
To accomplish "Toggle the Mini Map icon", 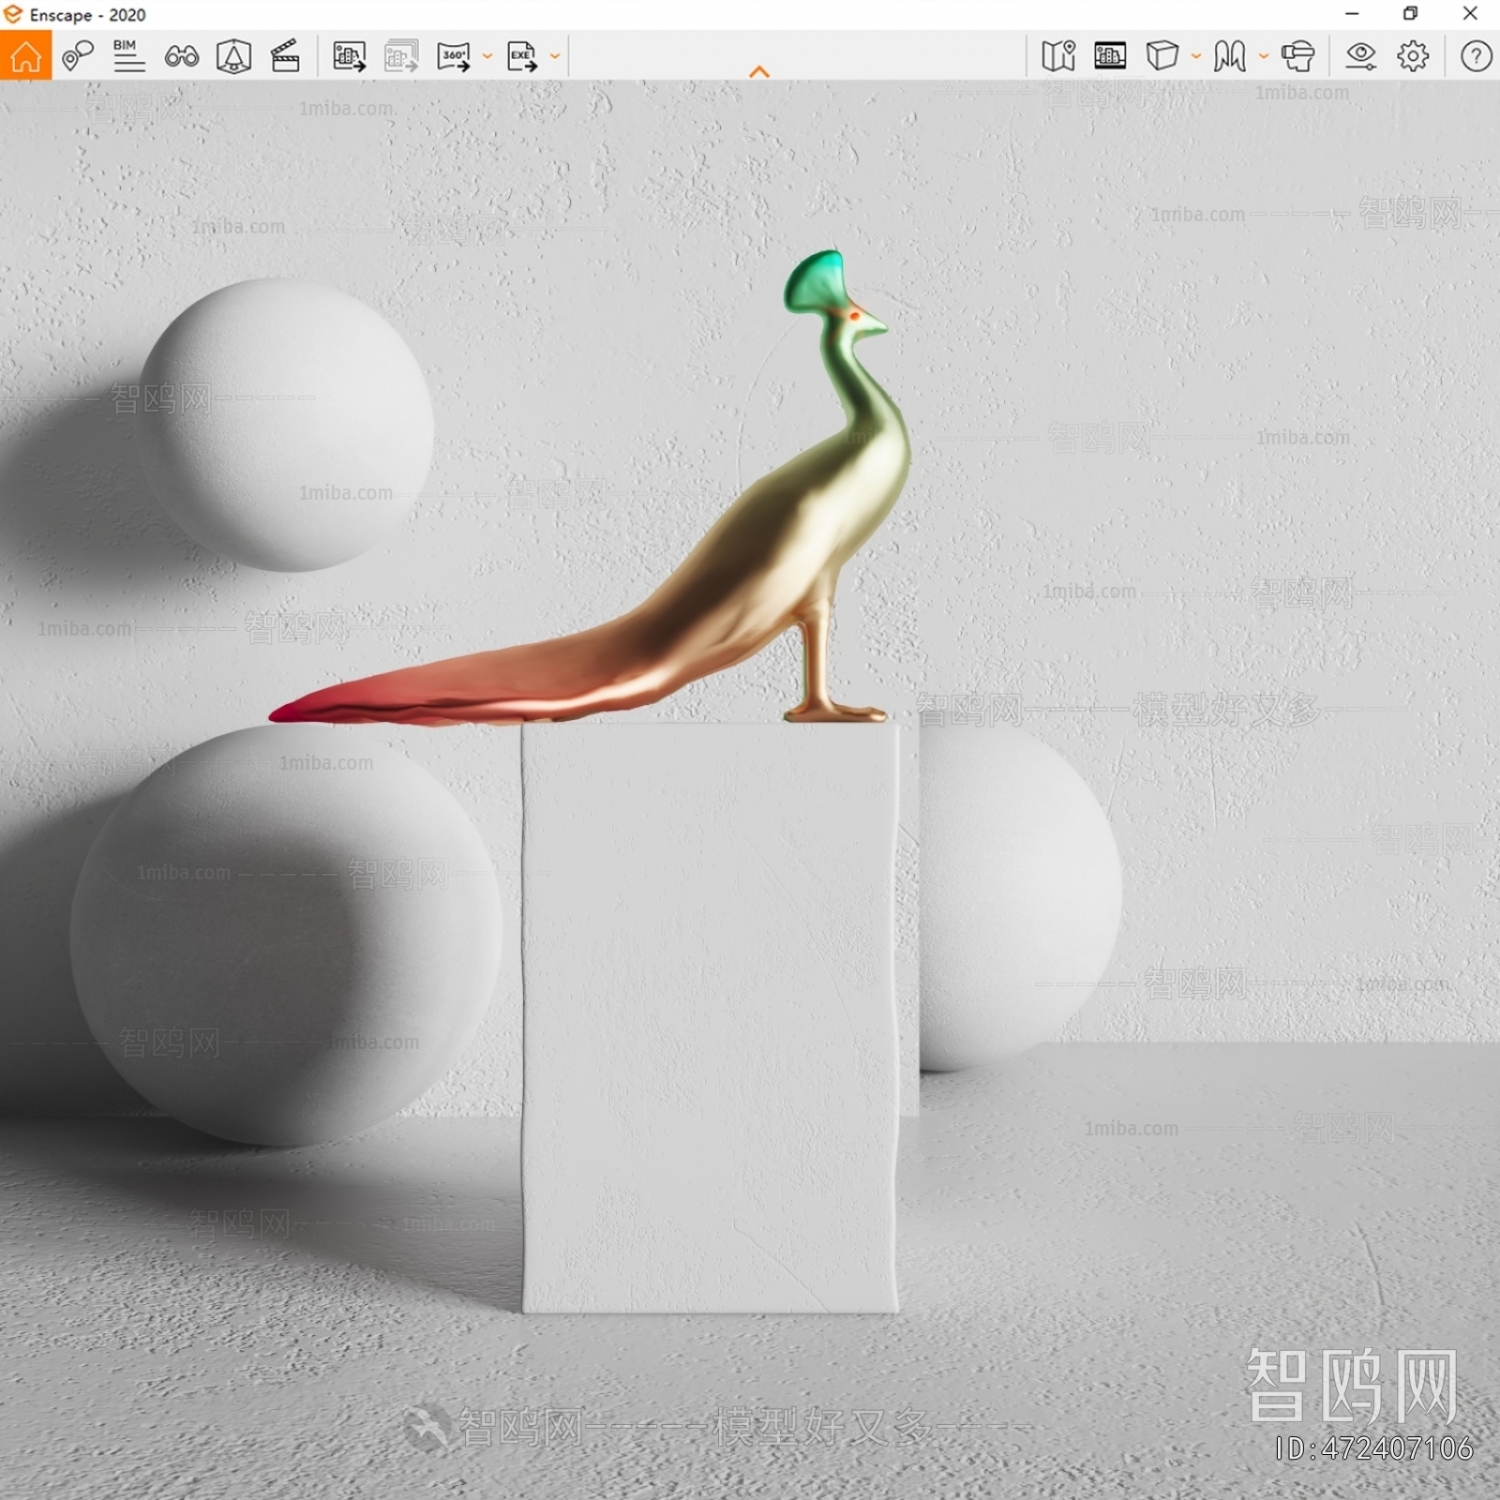I will tap(1058, 56).
